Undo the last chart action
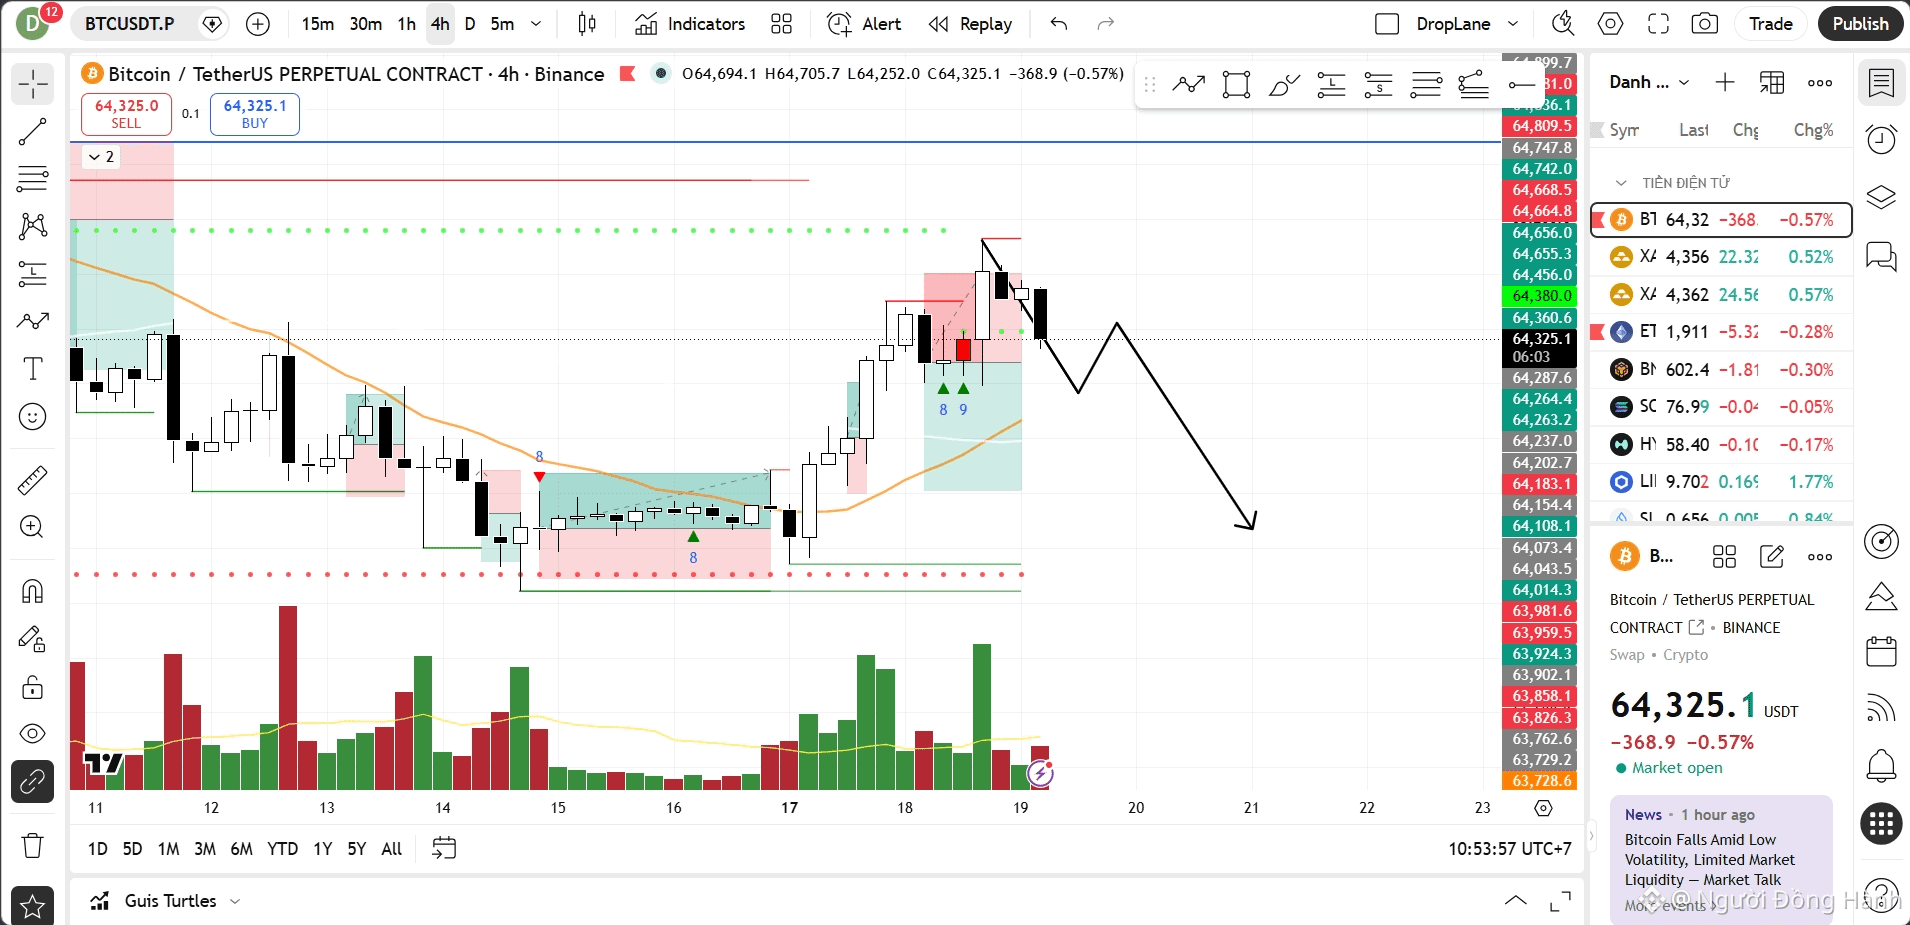The width and height of the screenshot is (1910, 925). [x=1059, y=24]
